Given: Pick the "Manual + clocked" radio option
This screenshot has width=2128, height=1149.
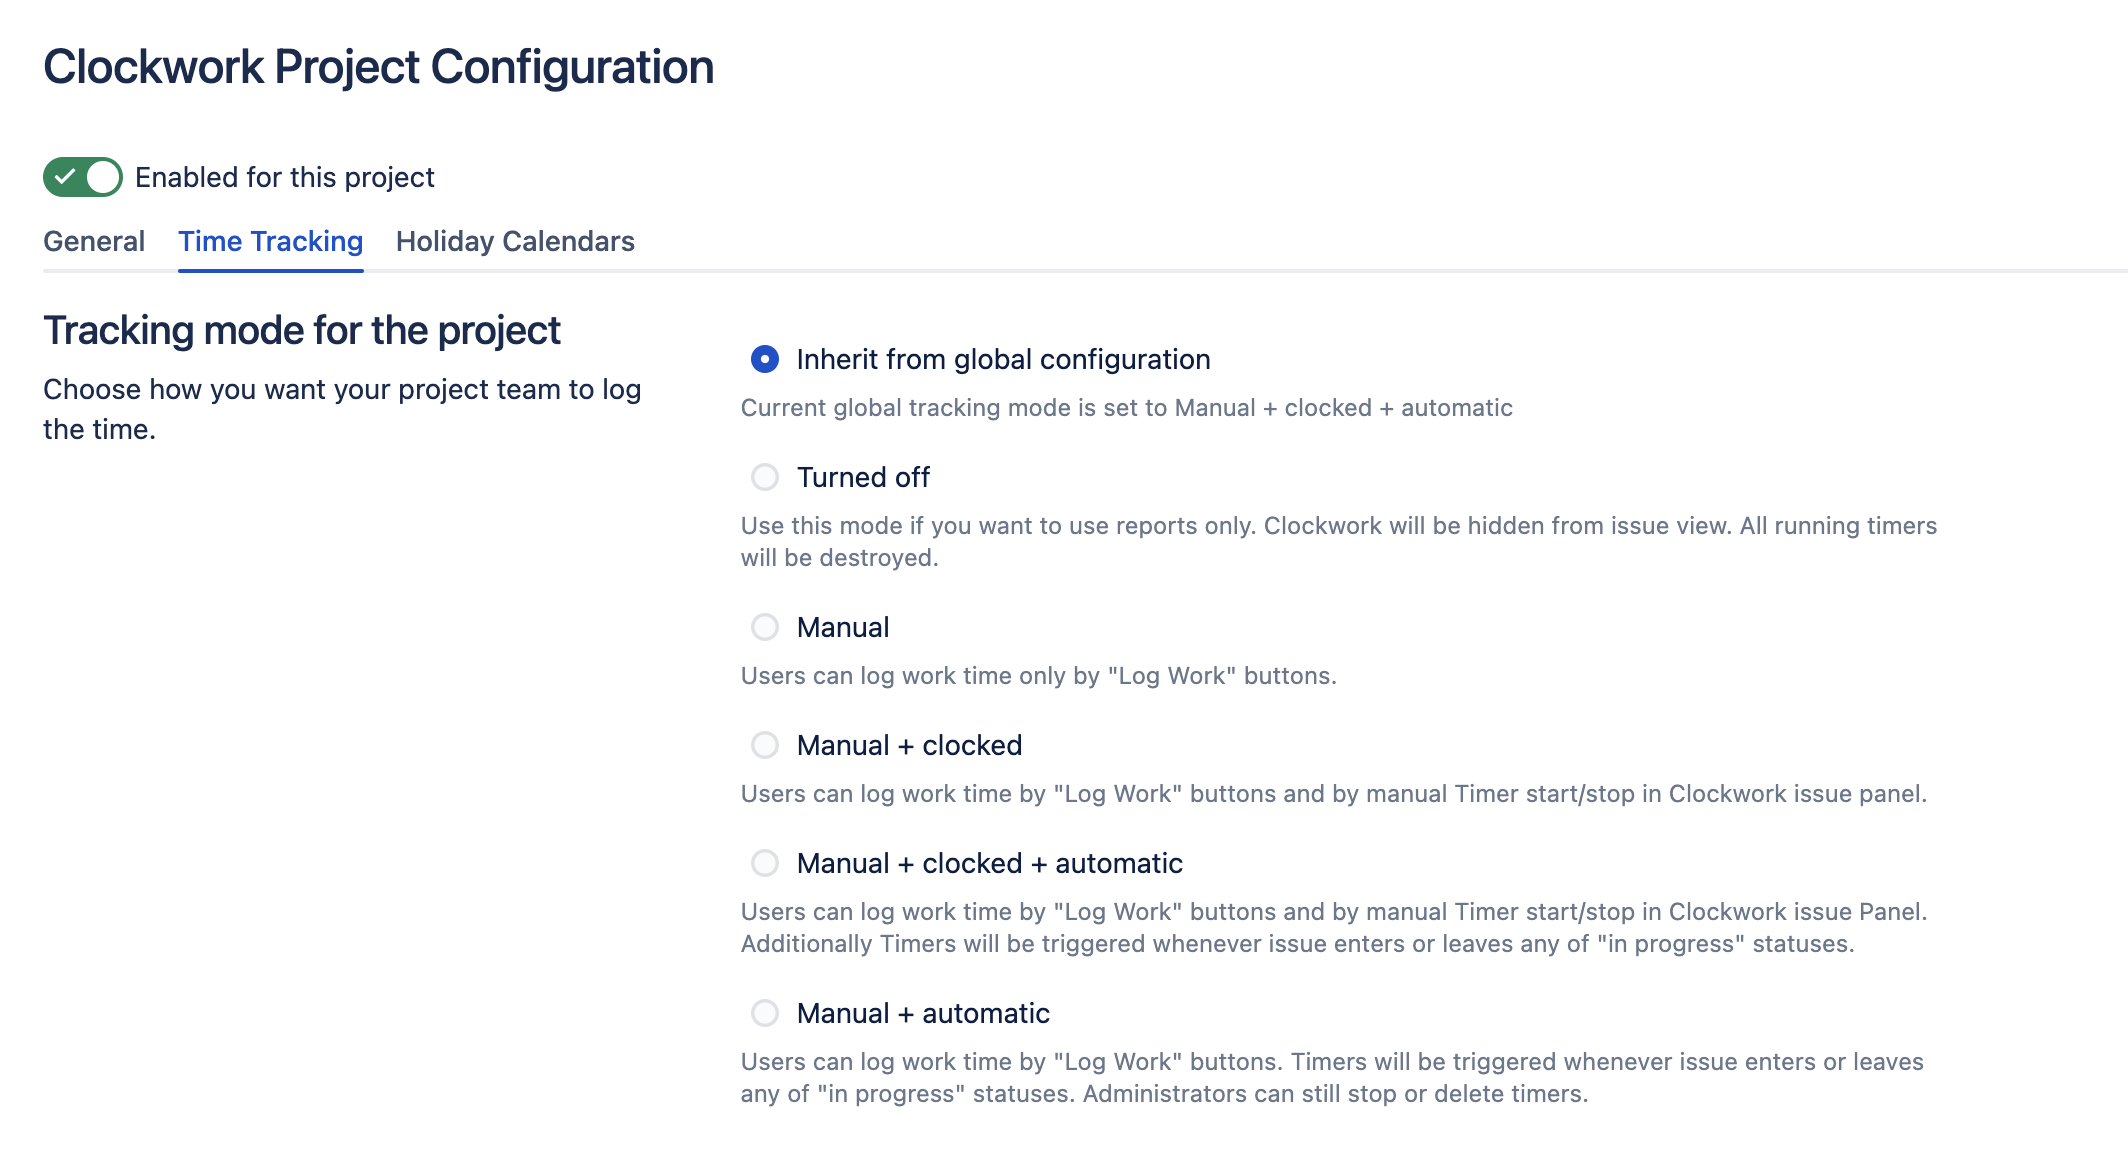Looking at the screenshot, I should tap(765, 745).
